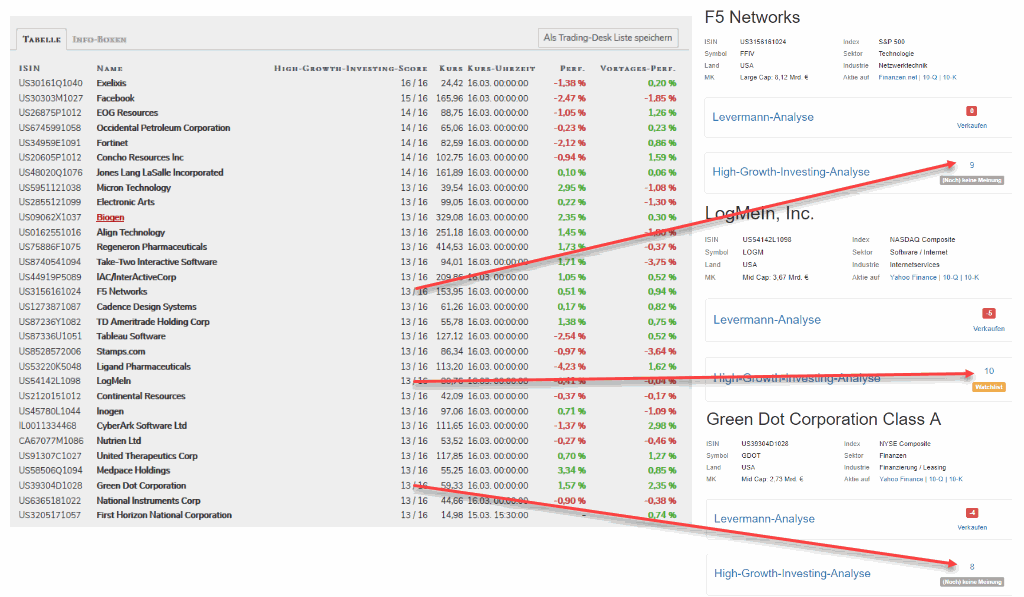Open Medpace Holdings stock entry
This screenshot has width=1024, height=597.
click(x=133, y=470)
